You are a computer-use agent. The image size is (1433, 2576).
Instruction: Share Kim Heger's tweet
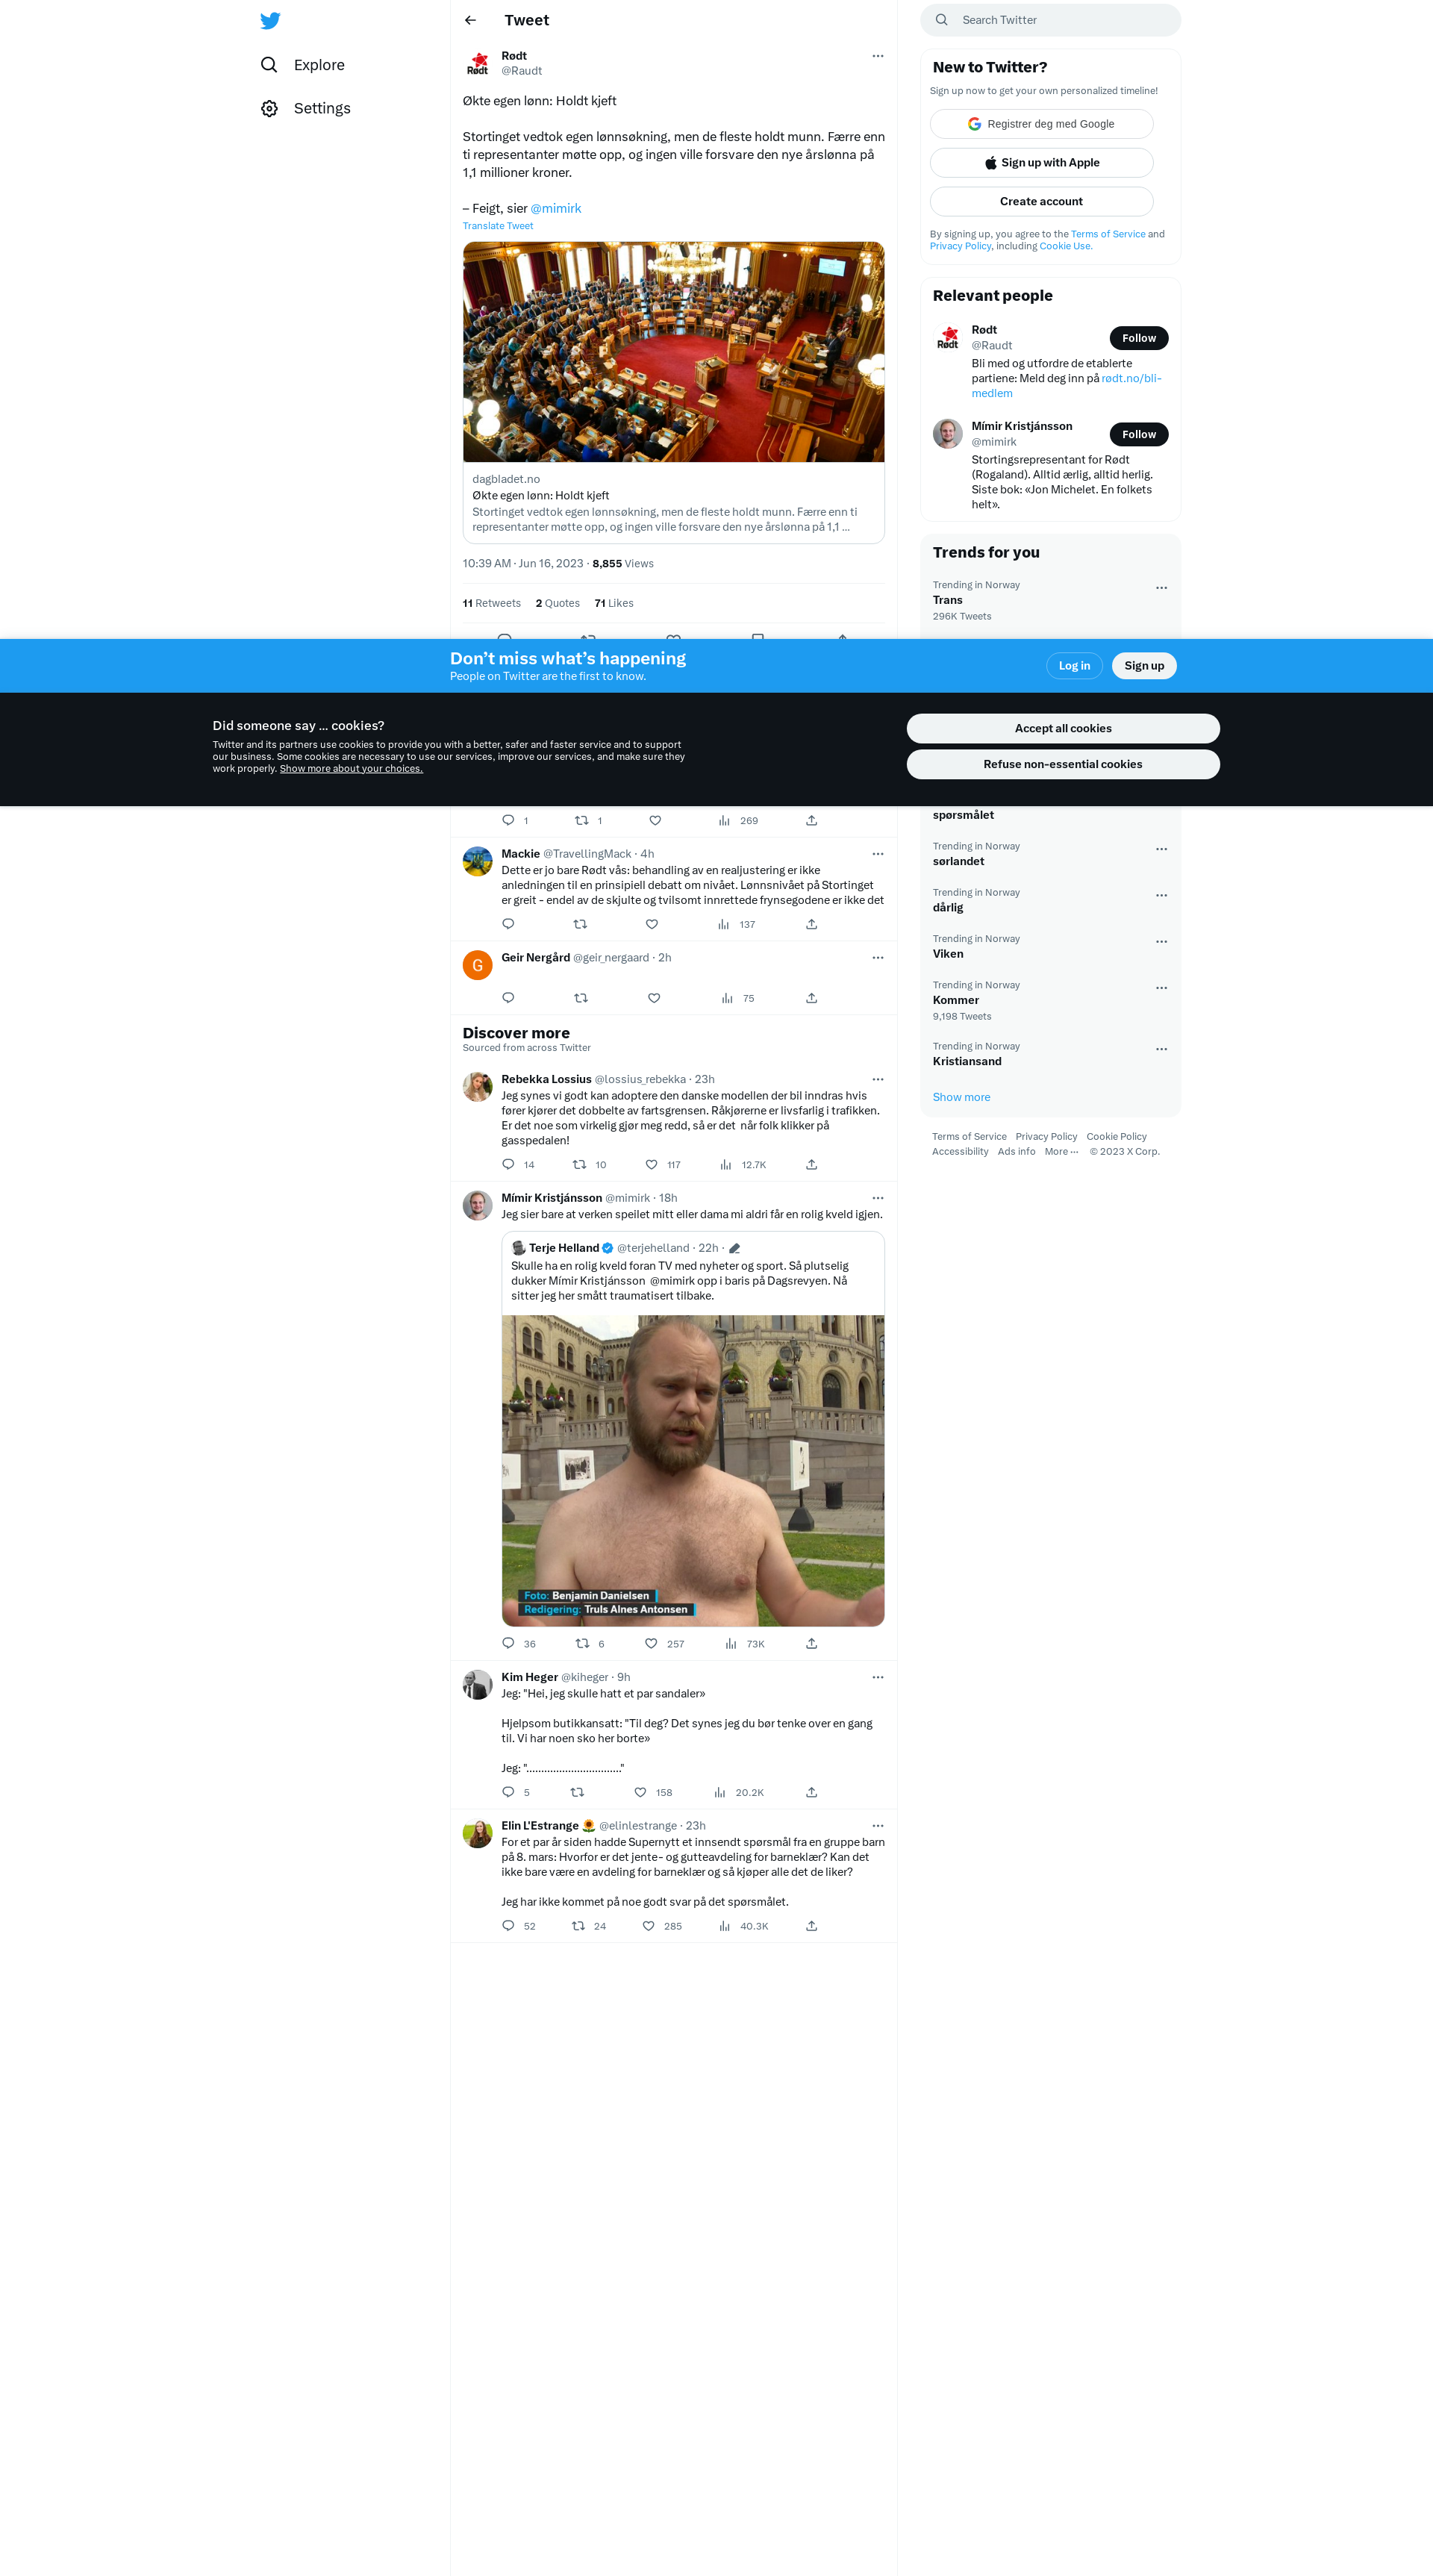(x=811, y=1792)
